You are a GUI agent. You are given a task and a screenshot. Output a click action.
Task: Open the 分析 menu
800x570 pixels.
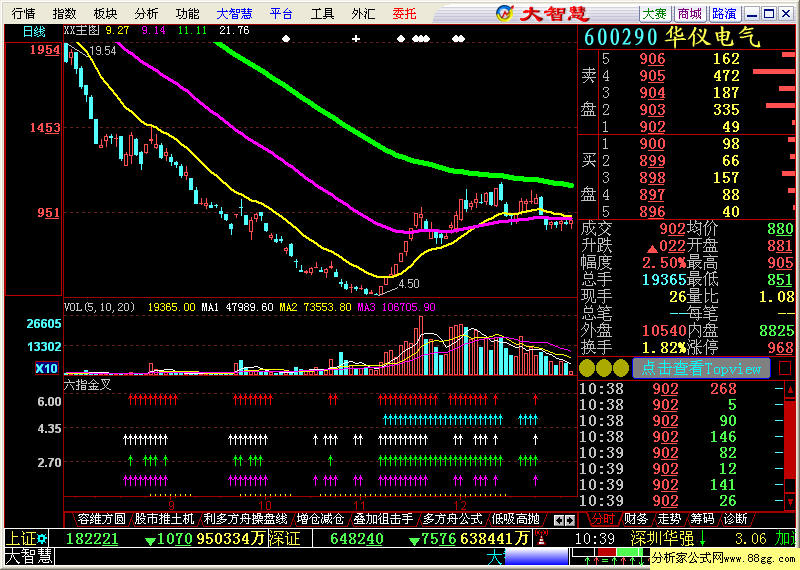(x=146, y=14)
